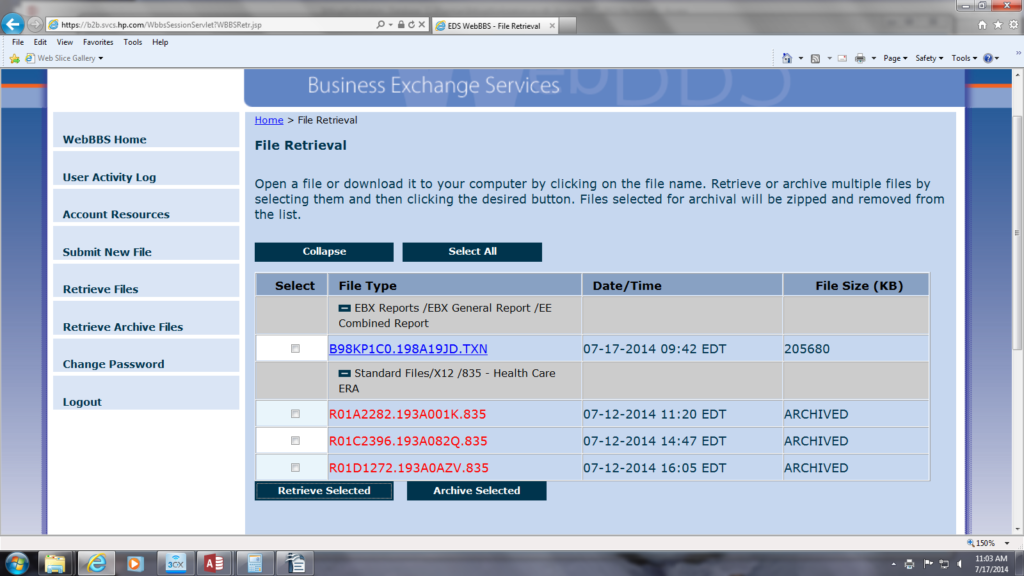Collapse the EBX Reports group
Image resolution: width=1024 pixels, height=576 pixels.
(x=344, y=308)
